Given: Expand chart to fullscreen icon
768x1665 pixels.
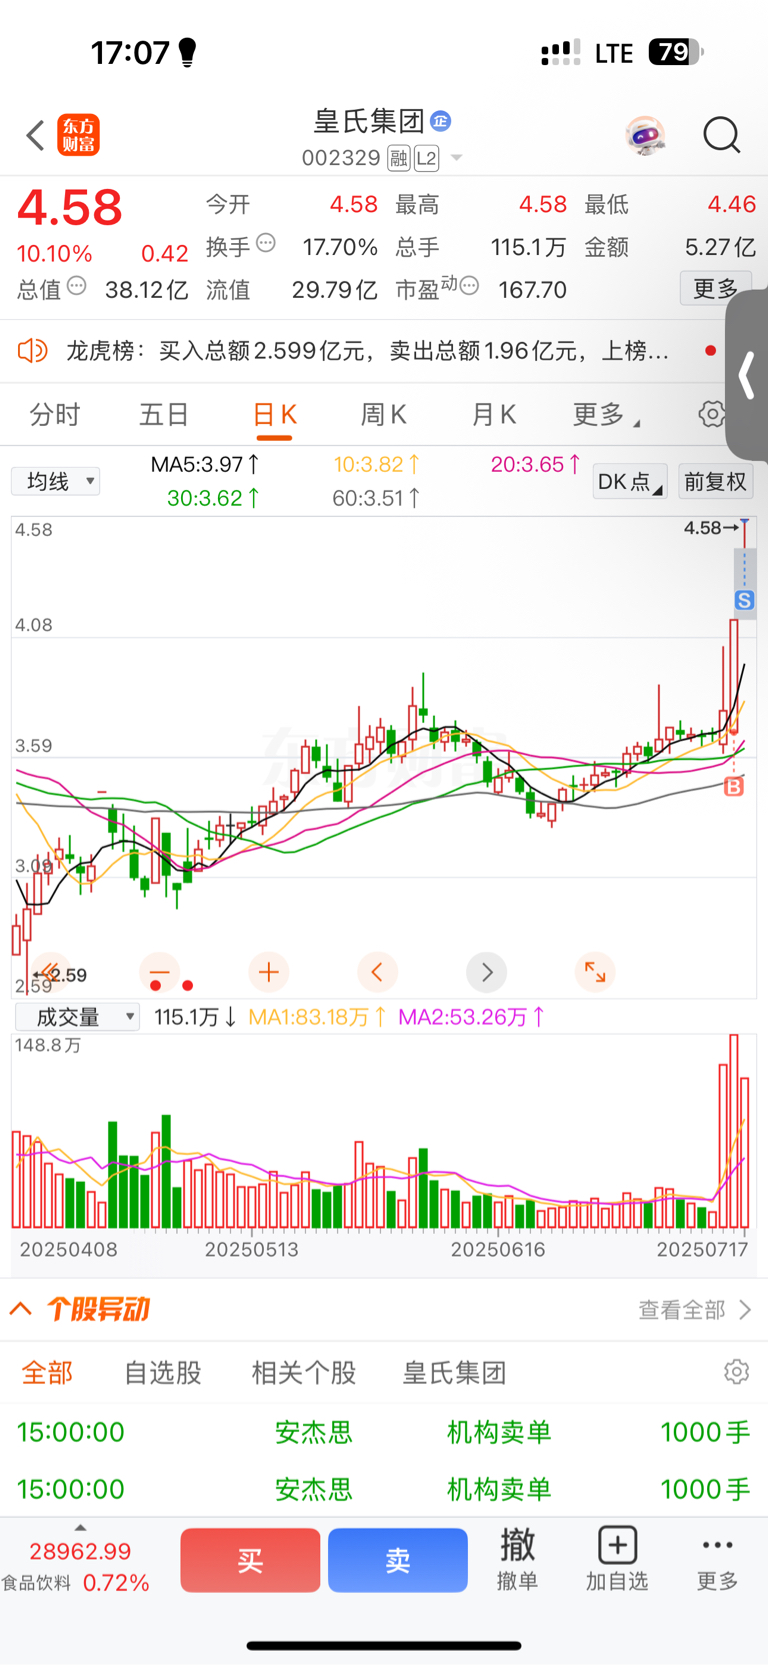Looking at the screenshot, I should (x=595, y=971).
